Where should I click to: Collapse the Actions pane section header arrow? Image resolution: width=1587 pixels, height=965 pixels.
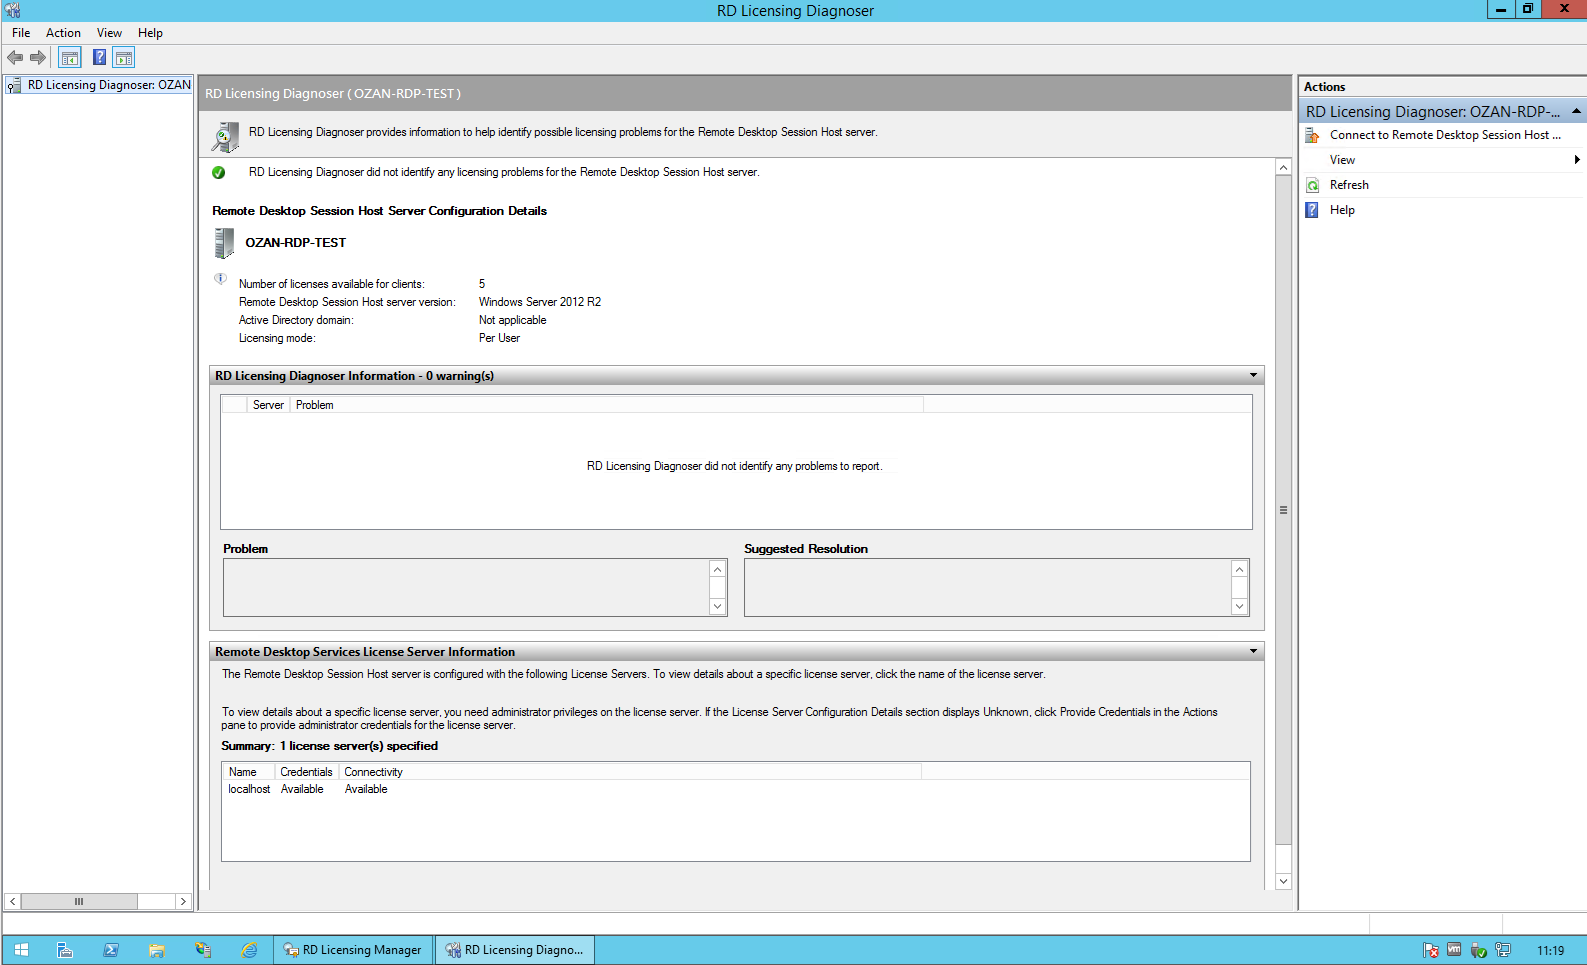coord(1576,111)
